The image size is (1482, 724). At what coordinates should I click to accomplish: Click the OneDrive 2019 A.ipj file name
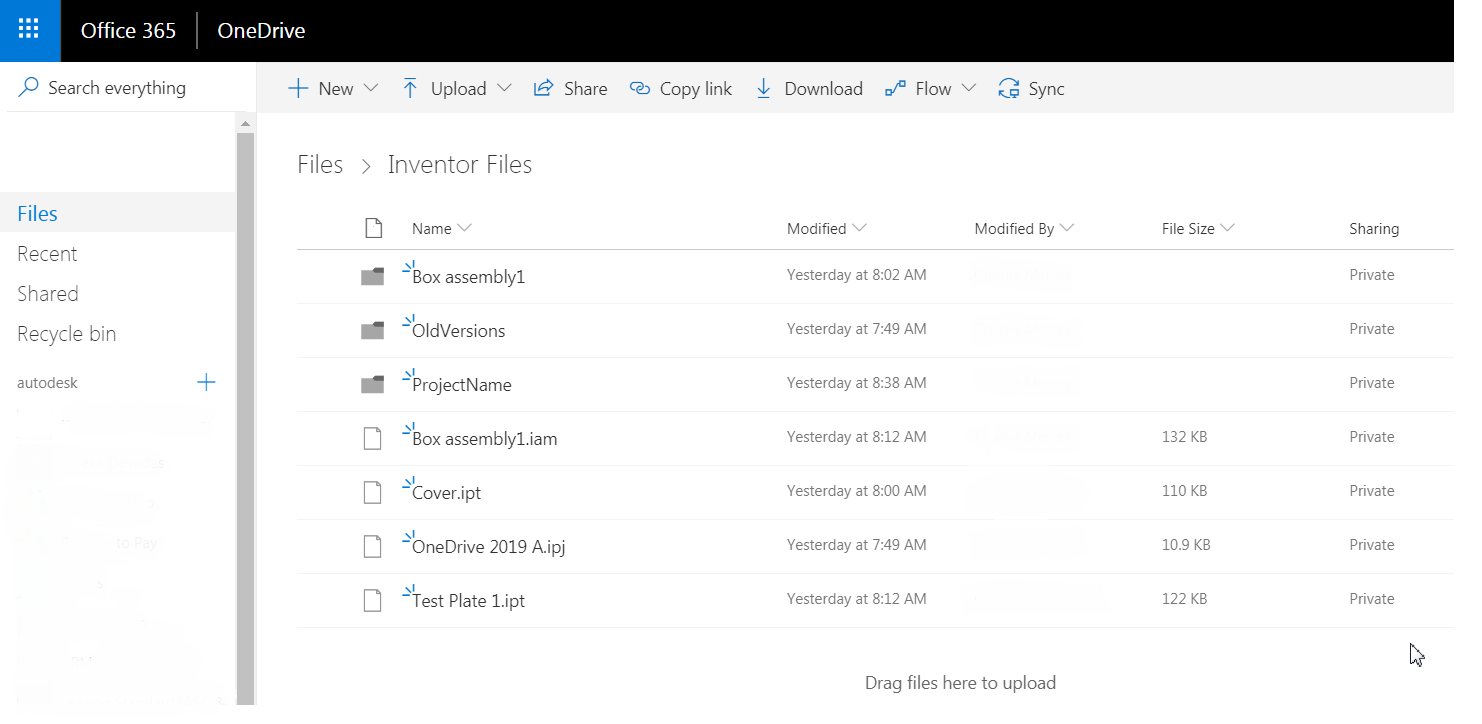(489, 546)
